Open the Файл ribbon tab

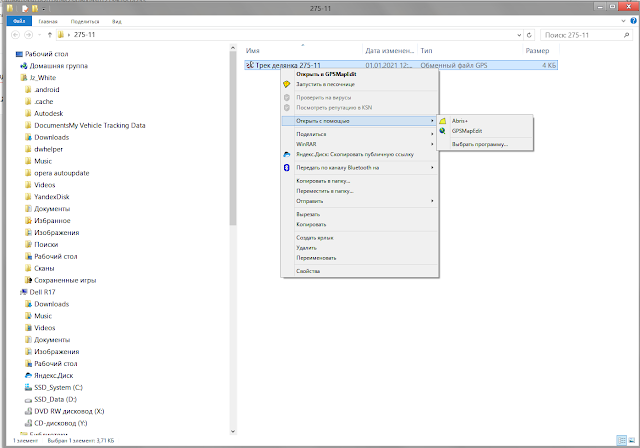click(19, 21)
